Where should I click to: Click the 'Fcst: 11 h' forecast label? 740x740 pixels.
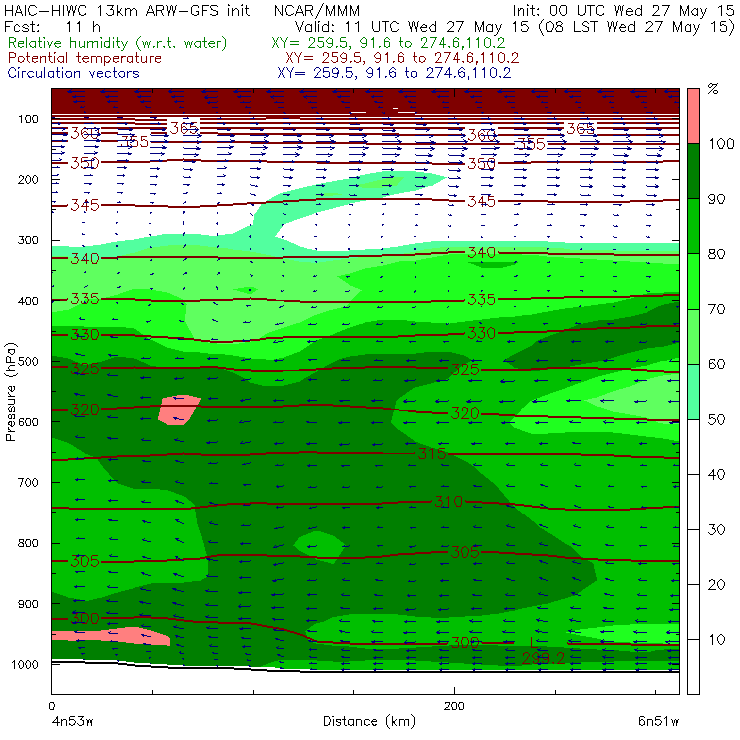[52, 27]
